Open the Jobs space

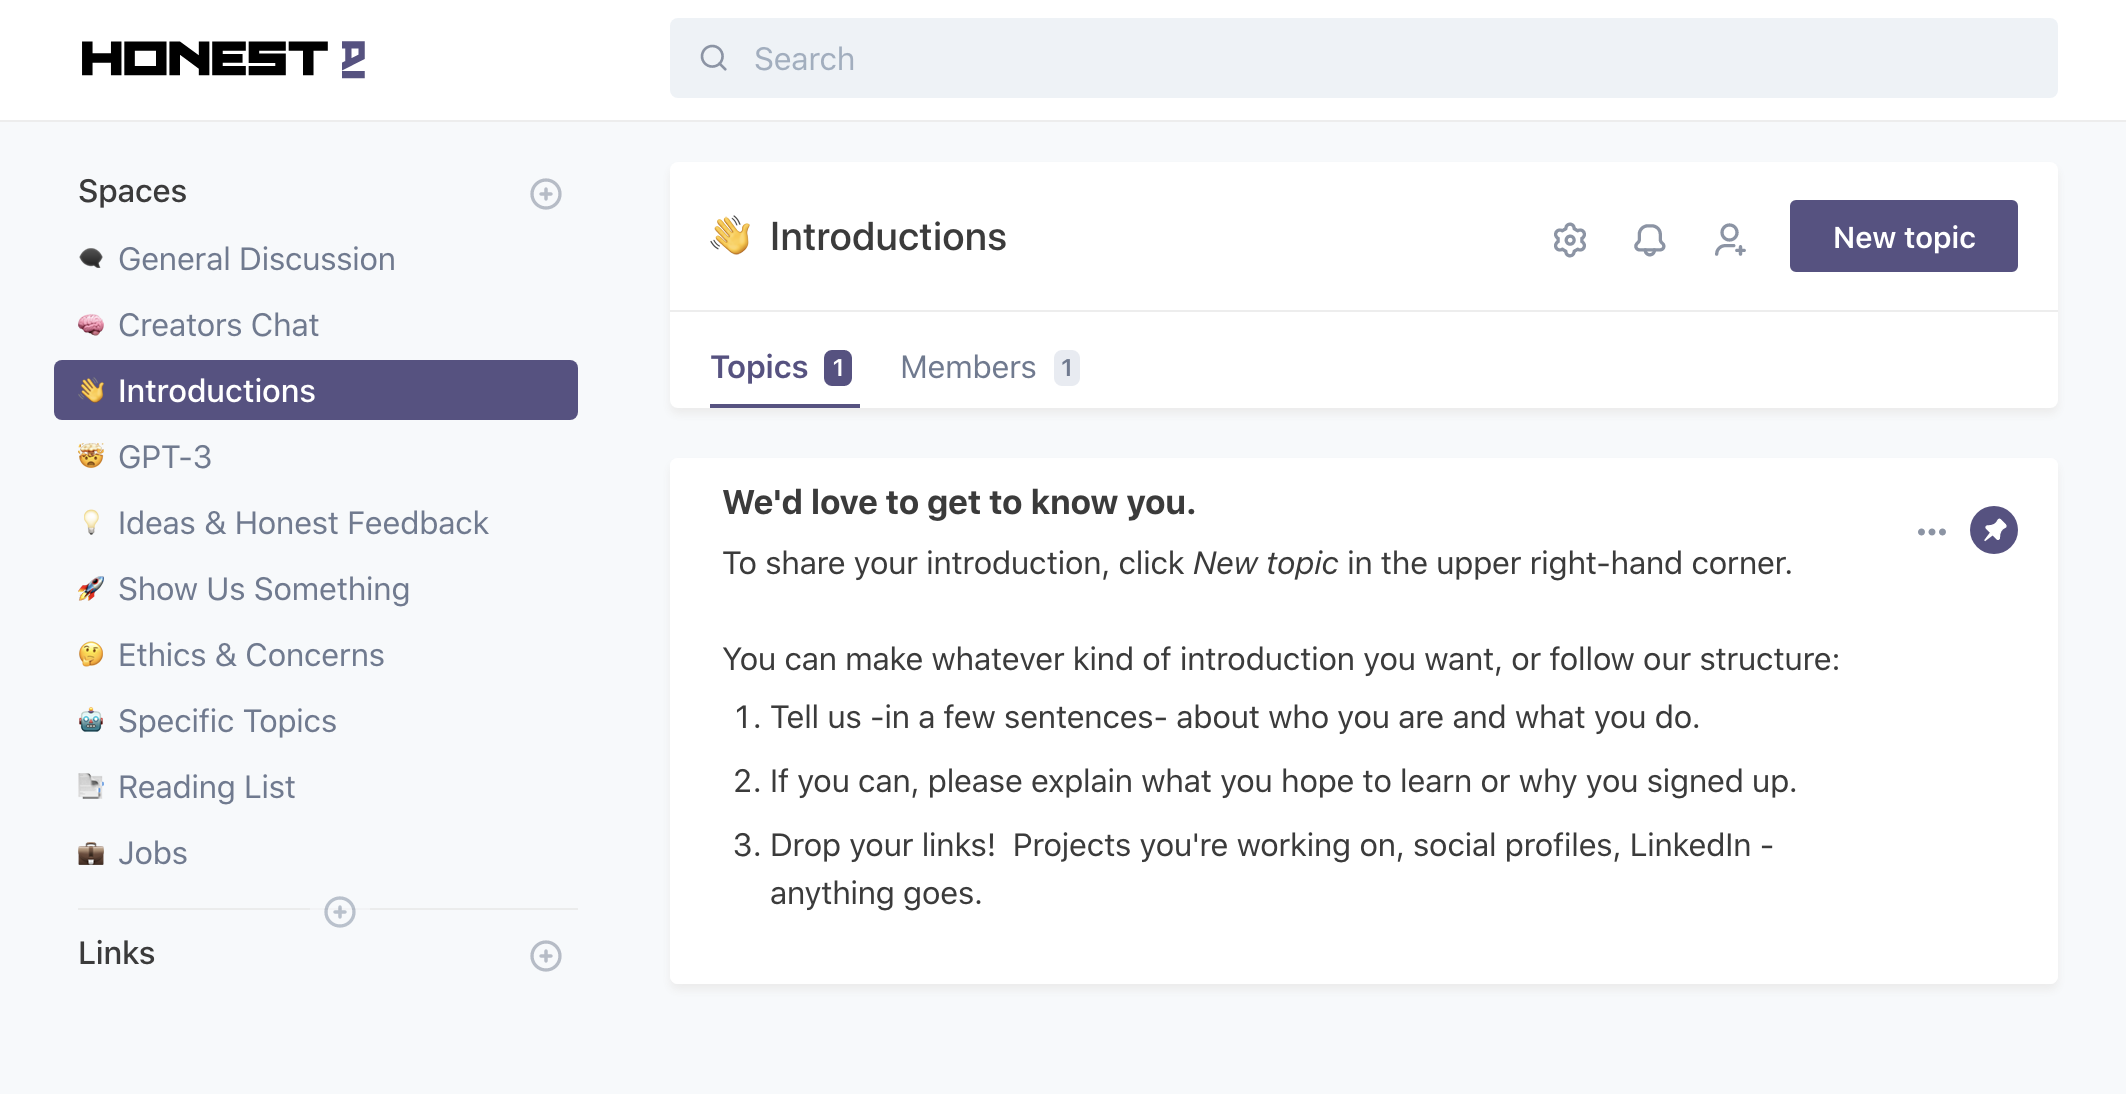tap(152, 853)
